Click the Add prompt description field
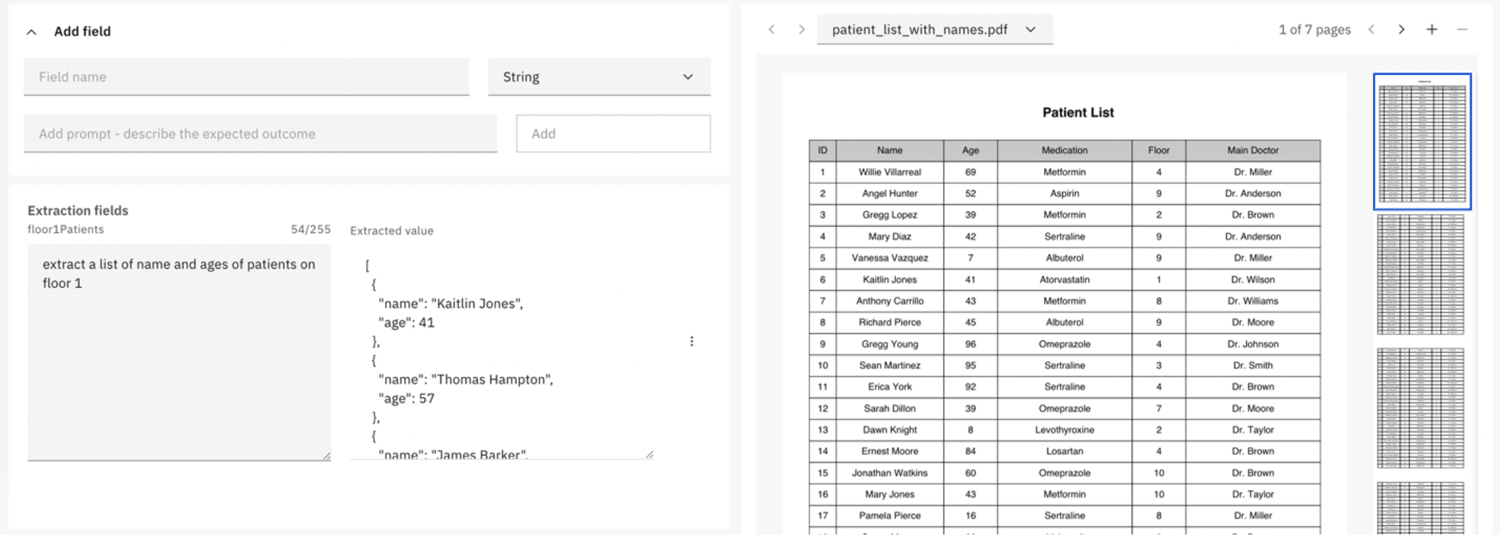1500x540 pixels. pyautogui.click(x=260, y=134)
